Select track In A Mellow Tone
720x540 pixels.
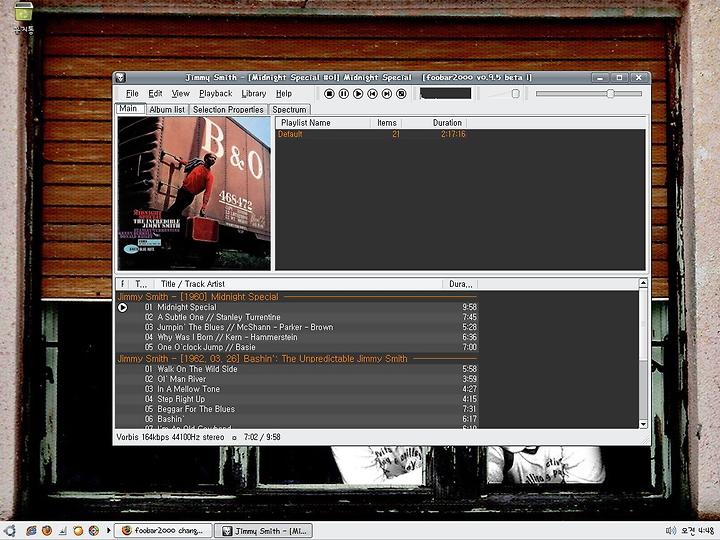(x=297, y=389)
